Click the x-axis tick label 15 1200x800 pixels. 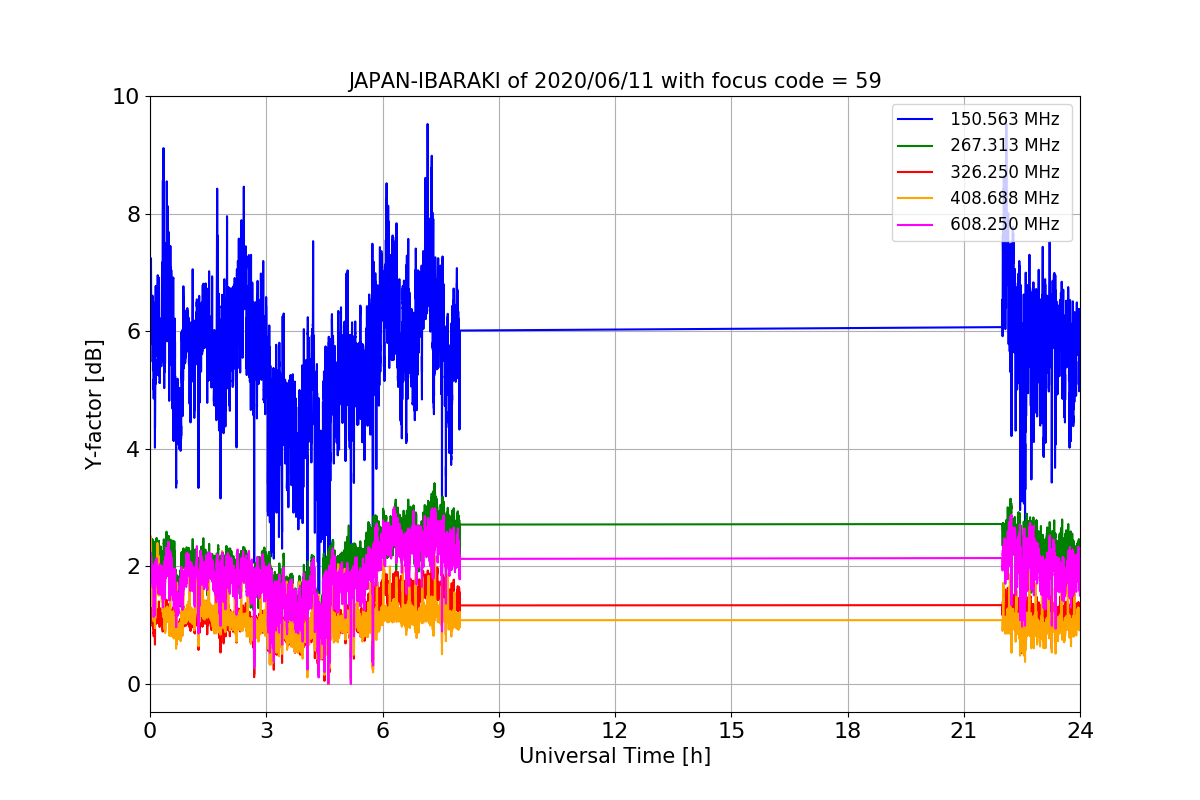731,730
